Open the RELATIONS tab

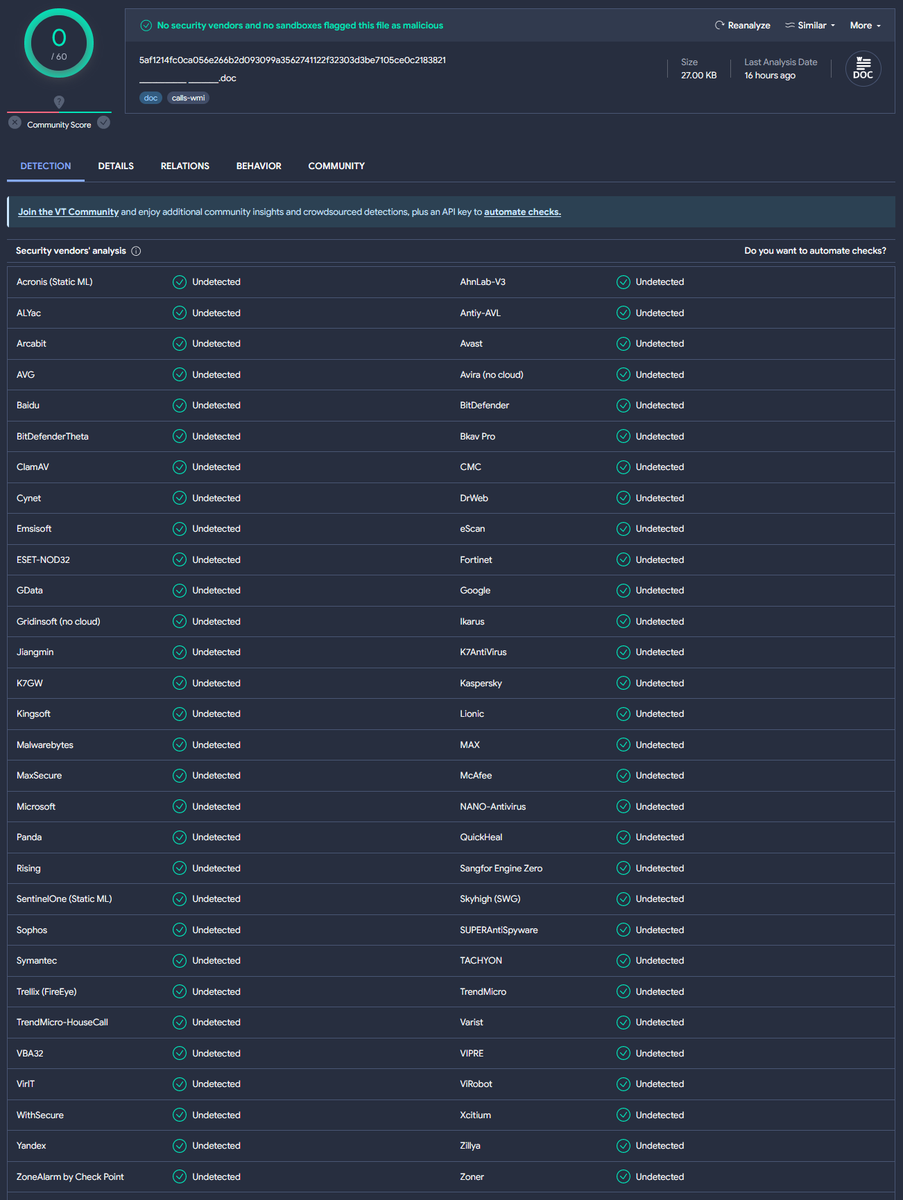[x=185, y=166]
